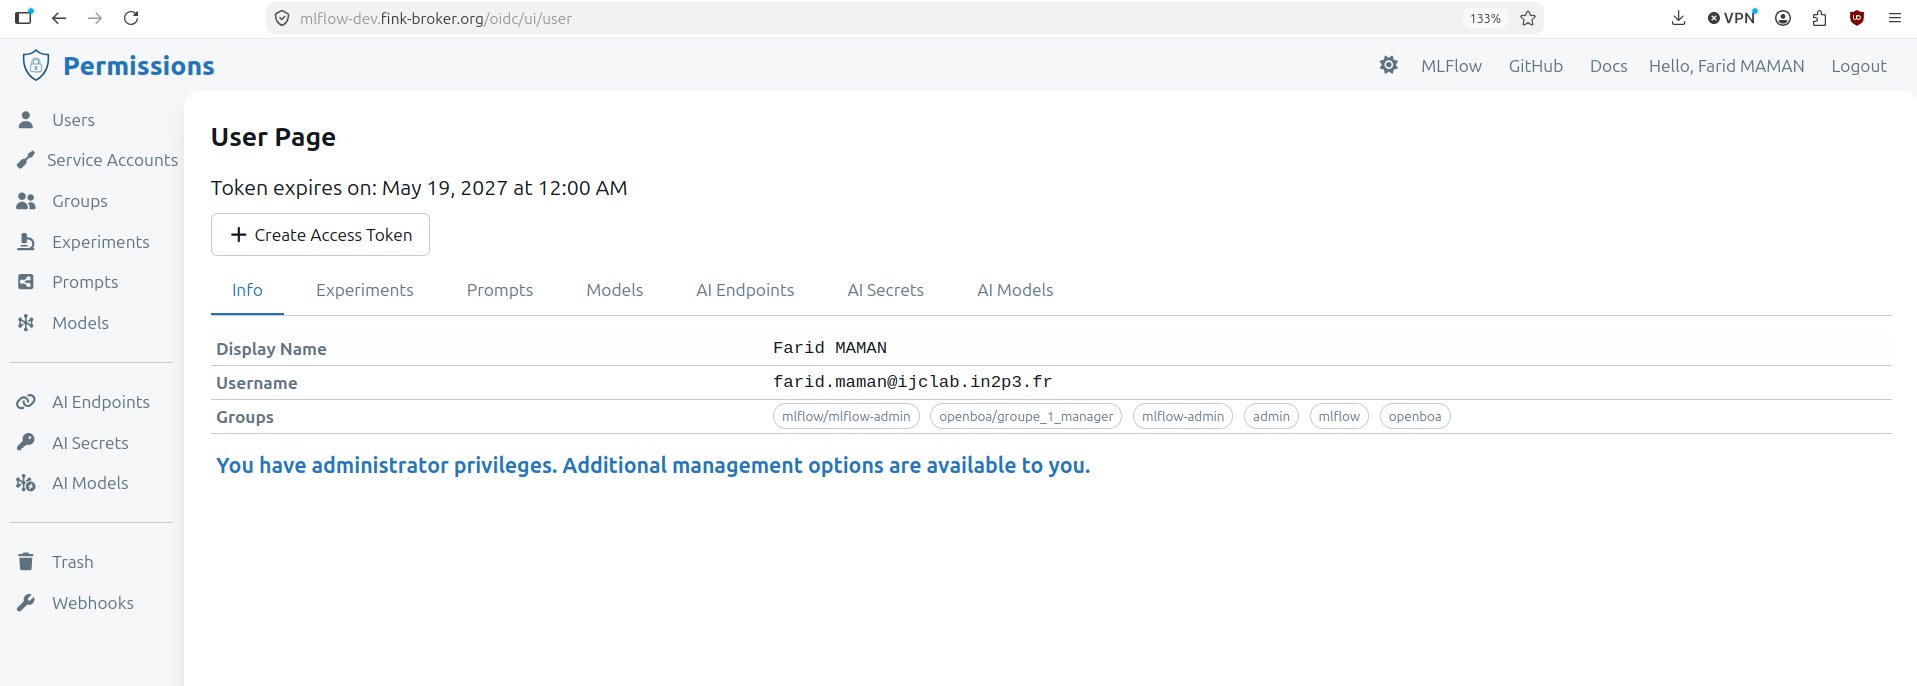Click the browser address bar URL
1917x686 pixels.
tap(436, 18)
